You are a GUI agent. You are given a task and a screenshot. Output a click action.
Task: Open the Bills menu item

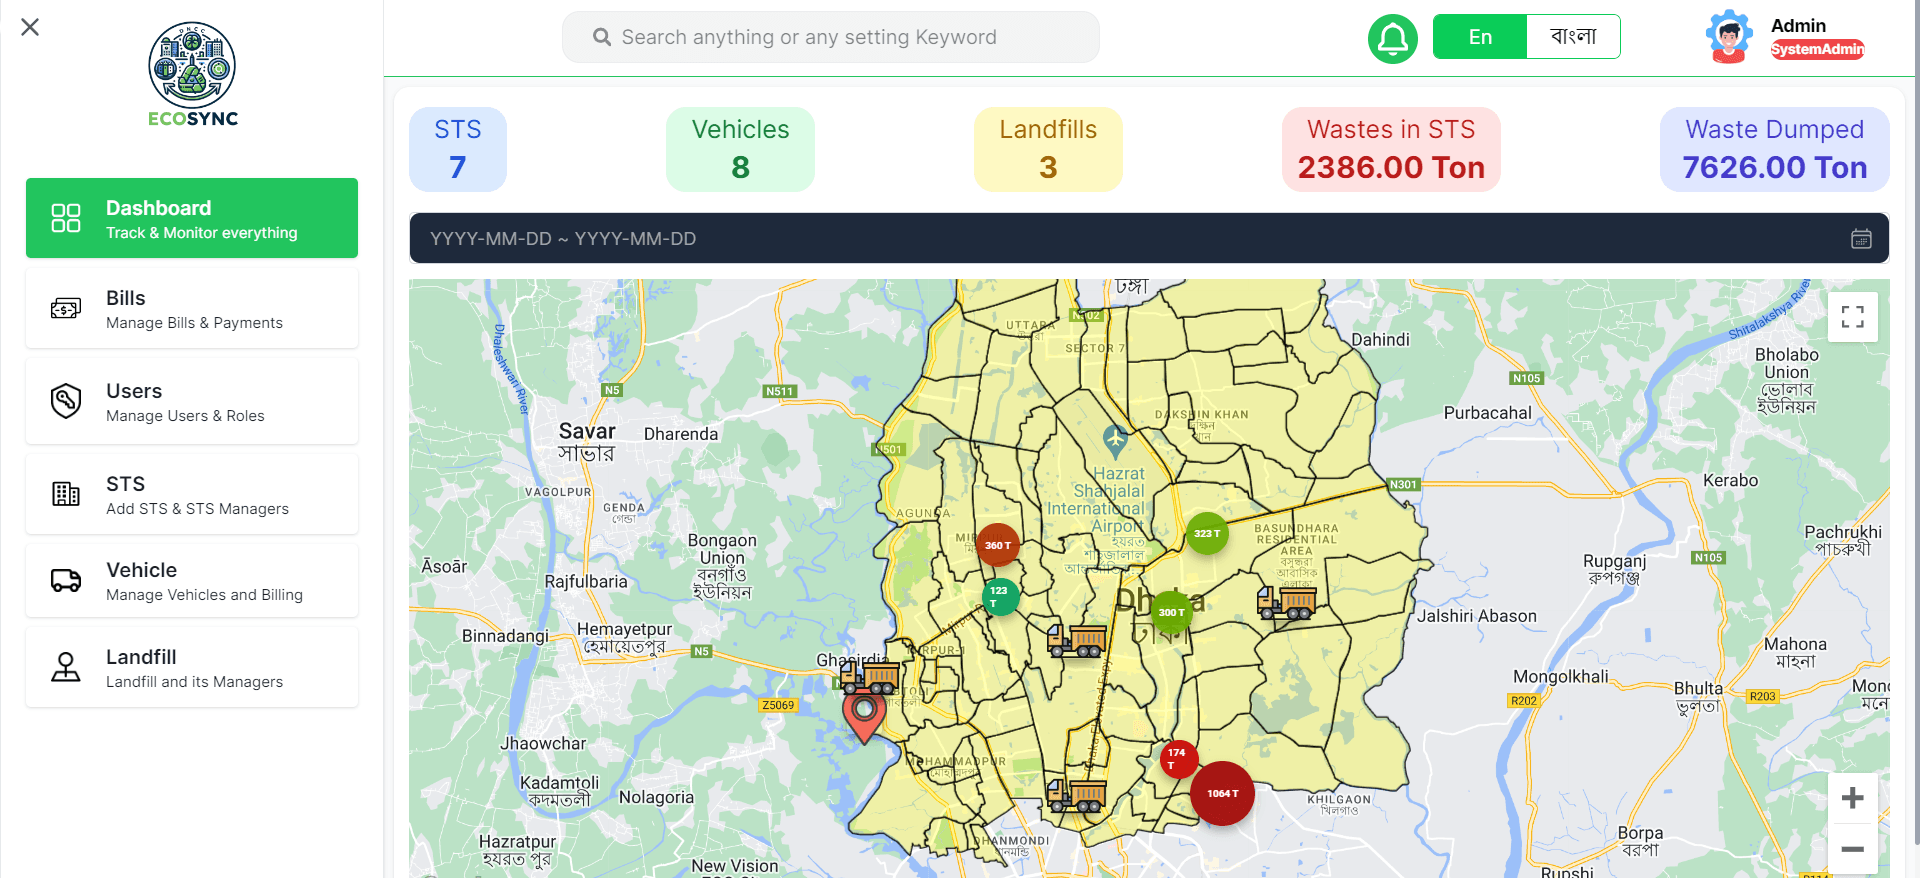tap(192, 308)
